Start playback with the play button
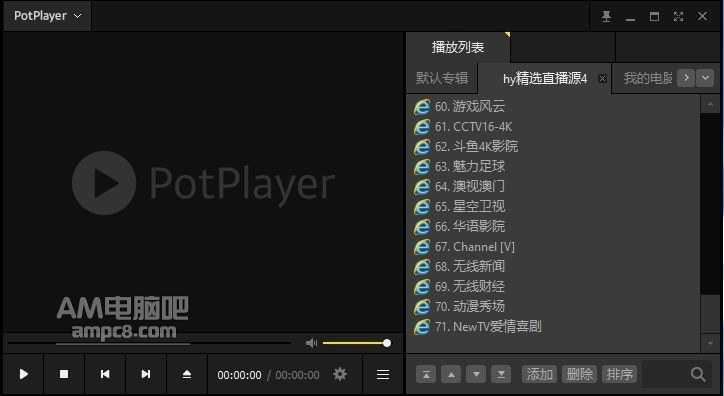This screenshot has width=724, height=396. 24,374
